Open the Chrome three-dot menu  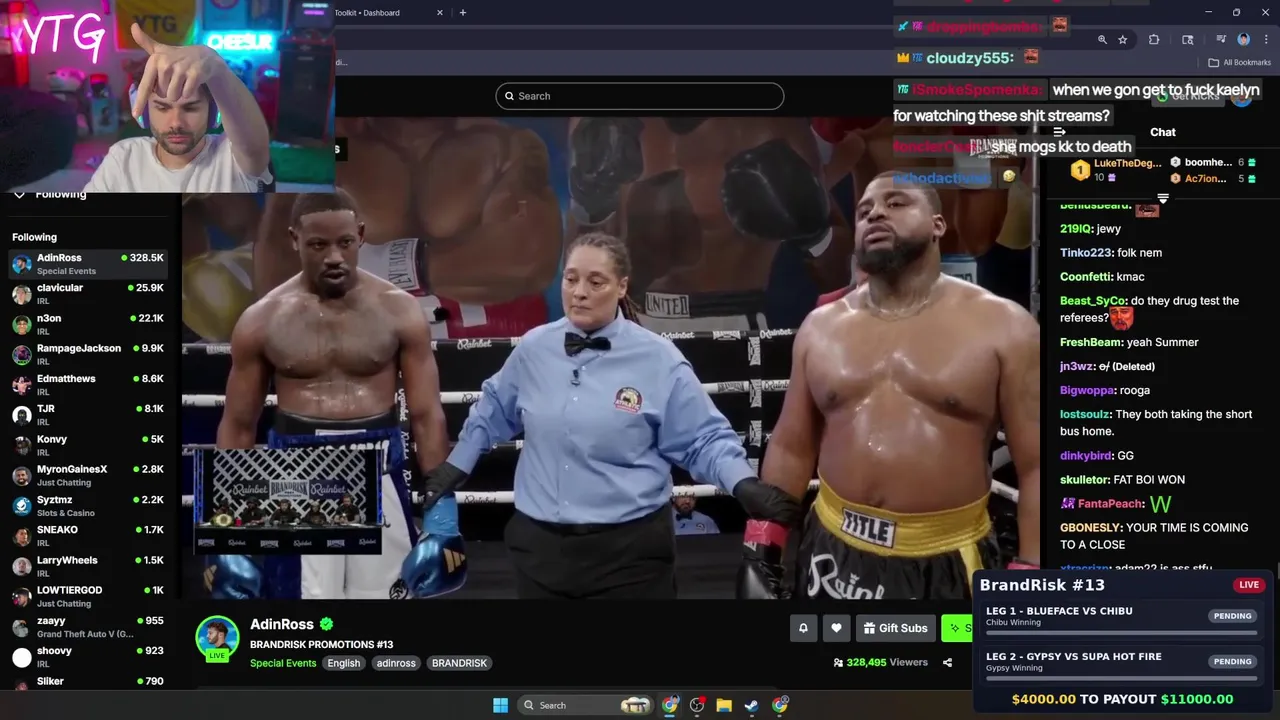pos(1265,40)
